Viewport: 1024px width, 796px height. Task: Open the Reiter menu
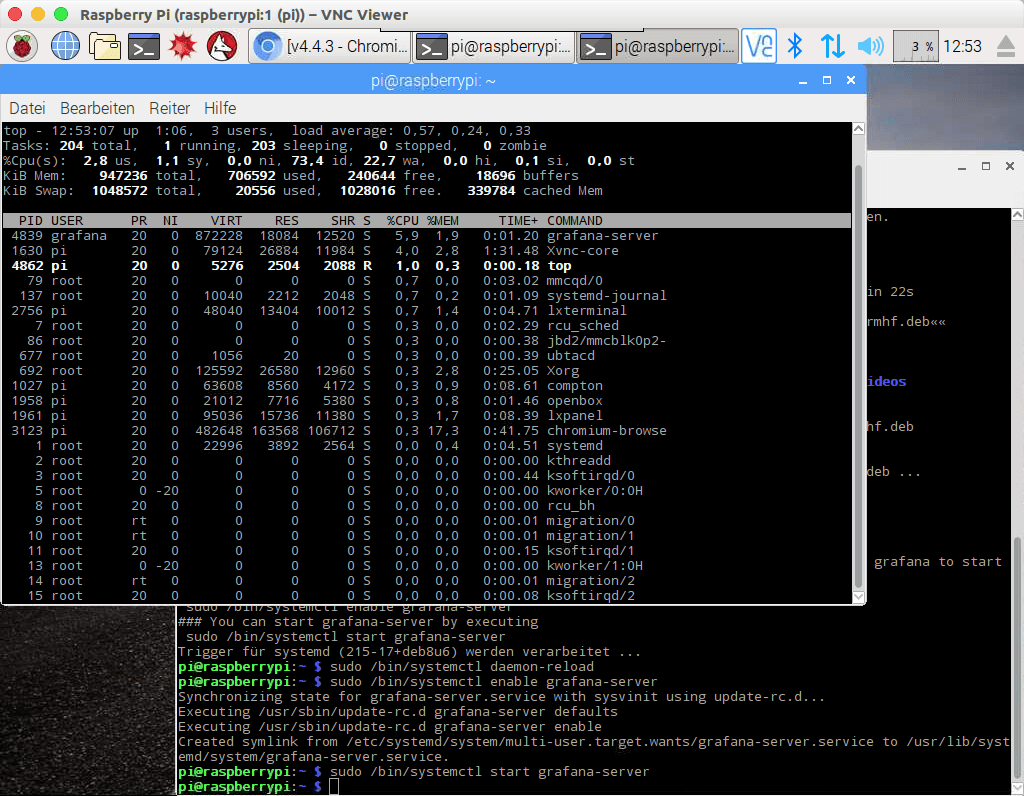point(169,108)
